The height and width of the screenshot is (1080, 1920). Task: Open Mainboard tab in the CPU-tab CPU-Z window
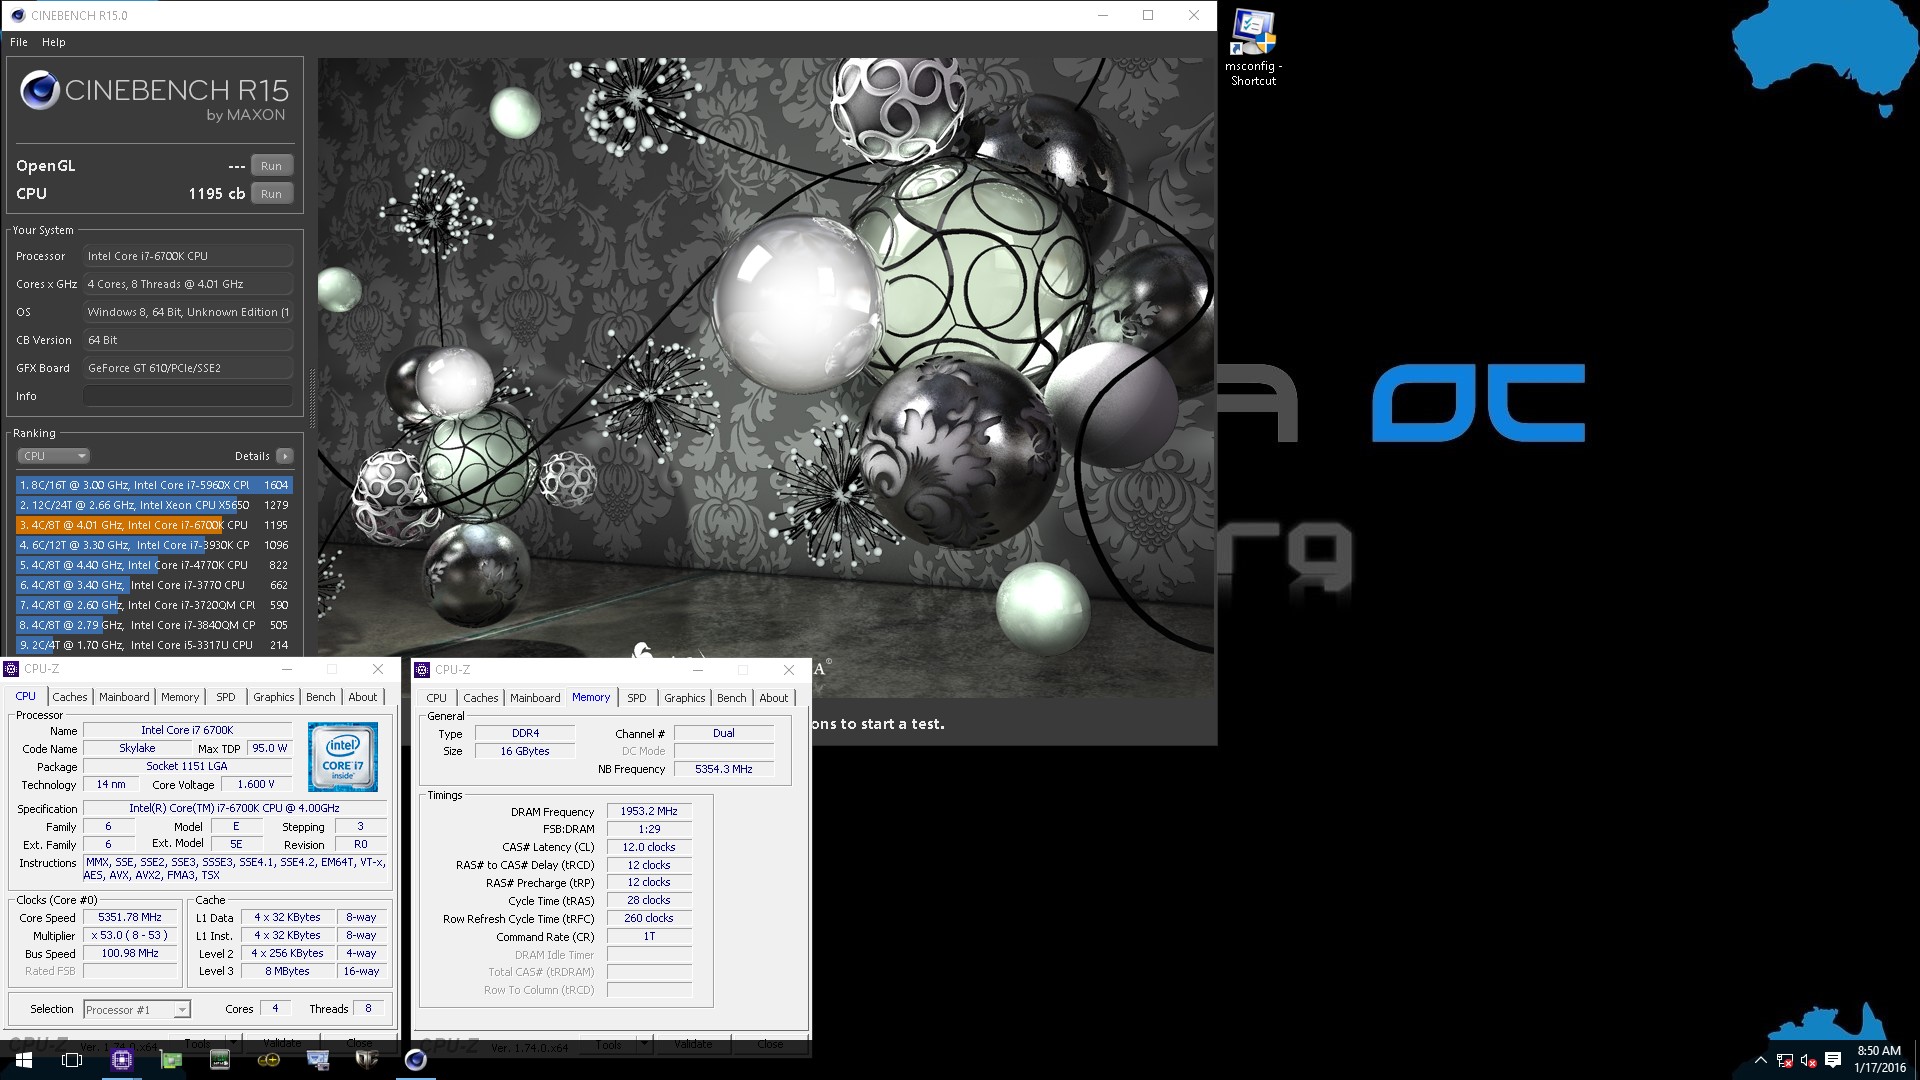124,697
